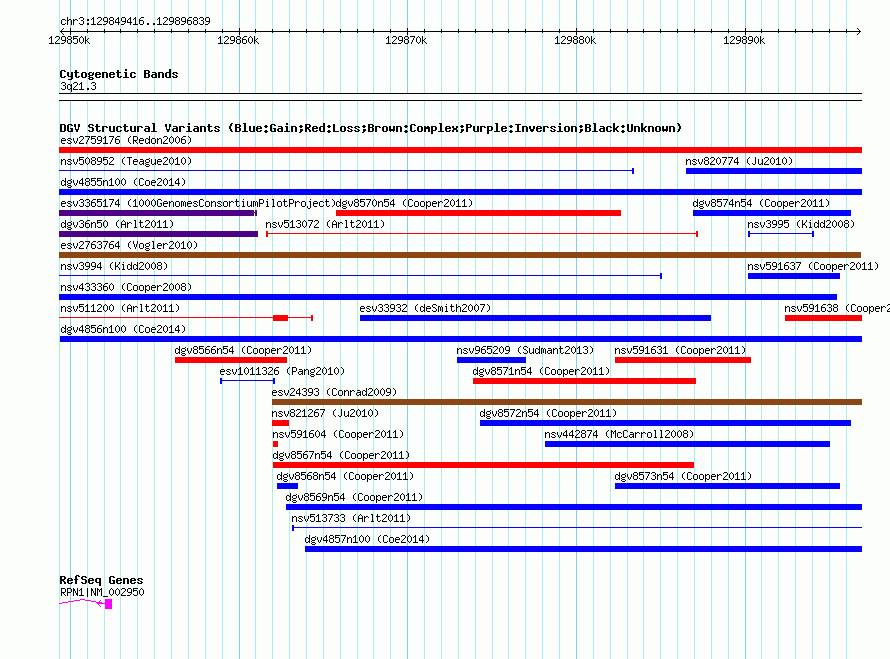Click the esv2763764 (Vogler2010) label
The image size is (890, 659).
[129, 245]
